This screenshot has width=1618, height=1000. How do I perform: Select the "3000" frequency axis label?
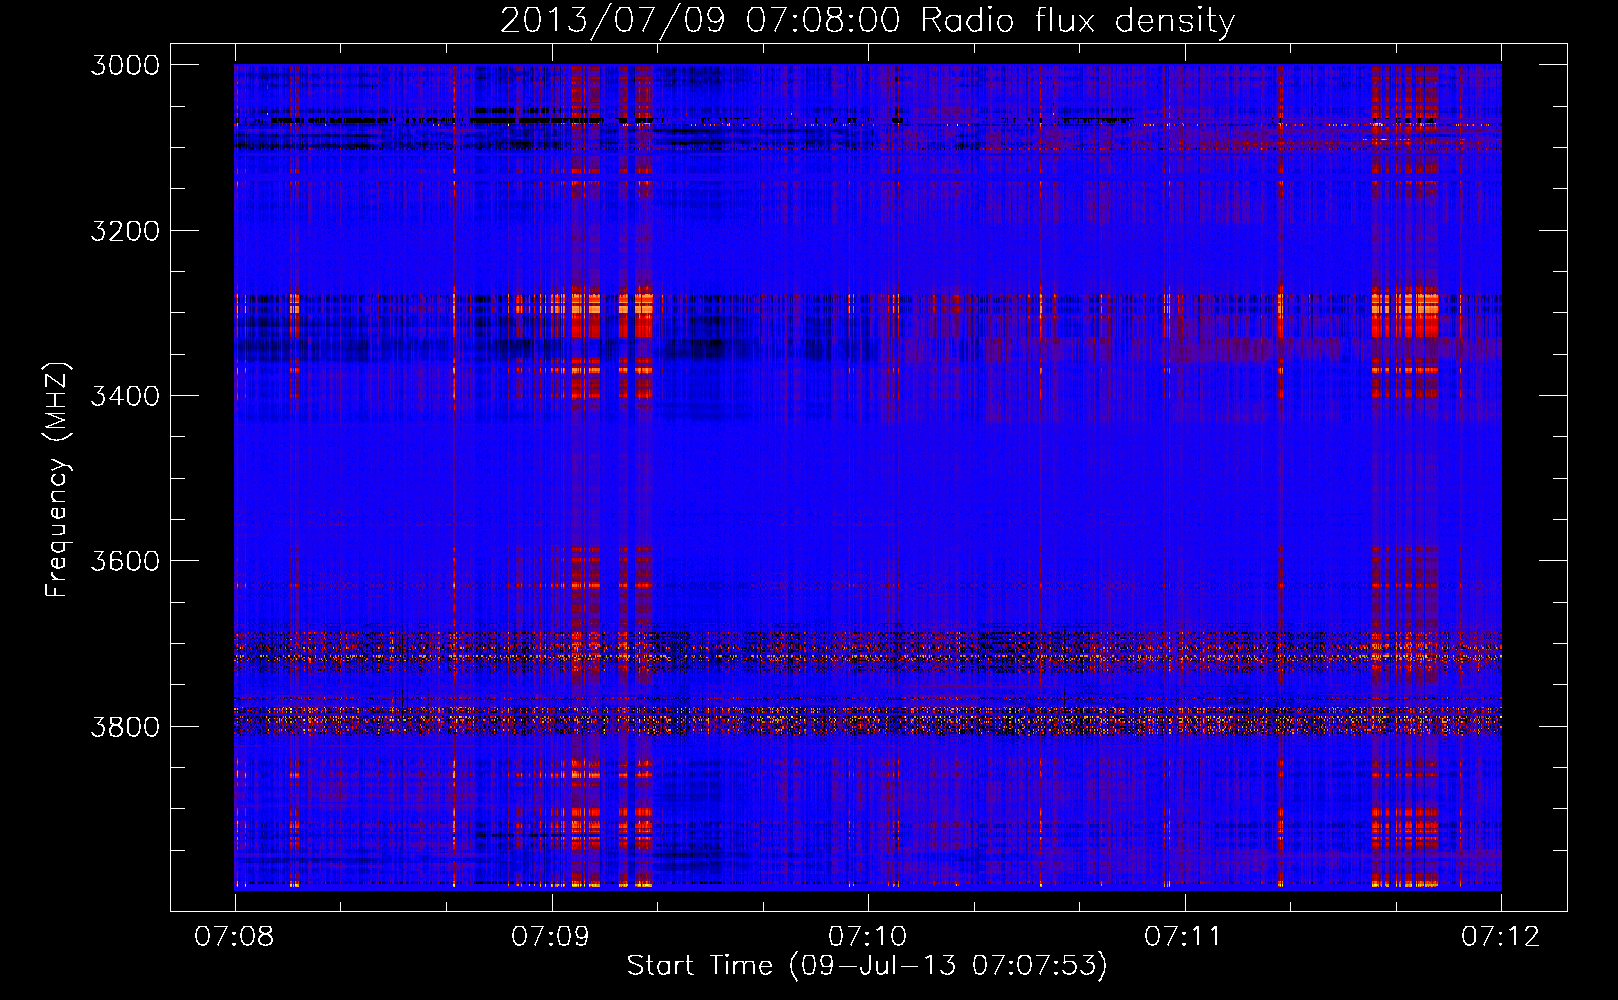click(125, 65)
